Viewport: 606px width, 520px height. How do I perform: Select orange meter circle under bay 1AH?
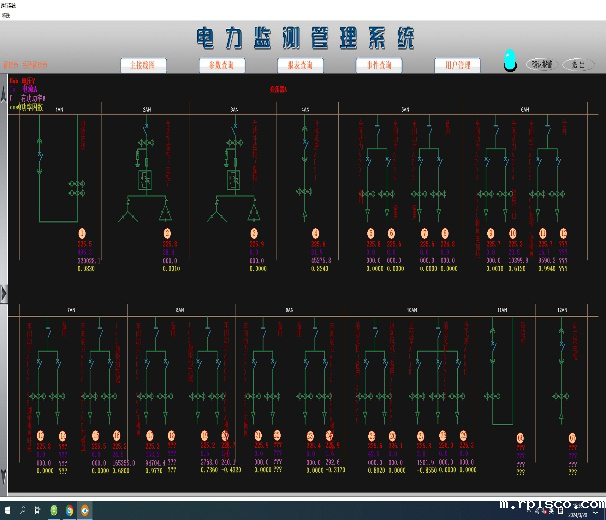point(83,234)
